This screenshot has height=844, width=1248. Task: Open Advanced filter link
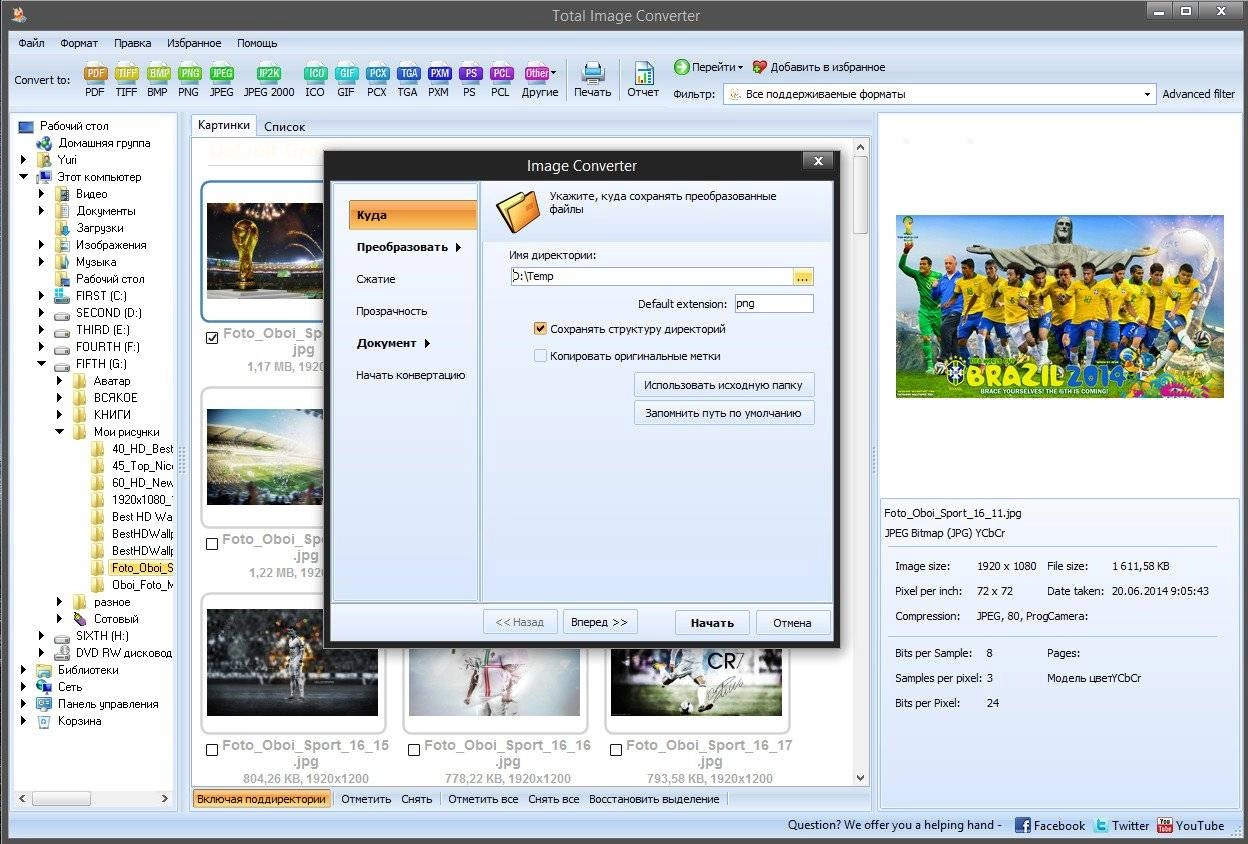(x=1198, y=94)
